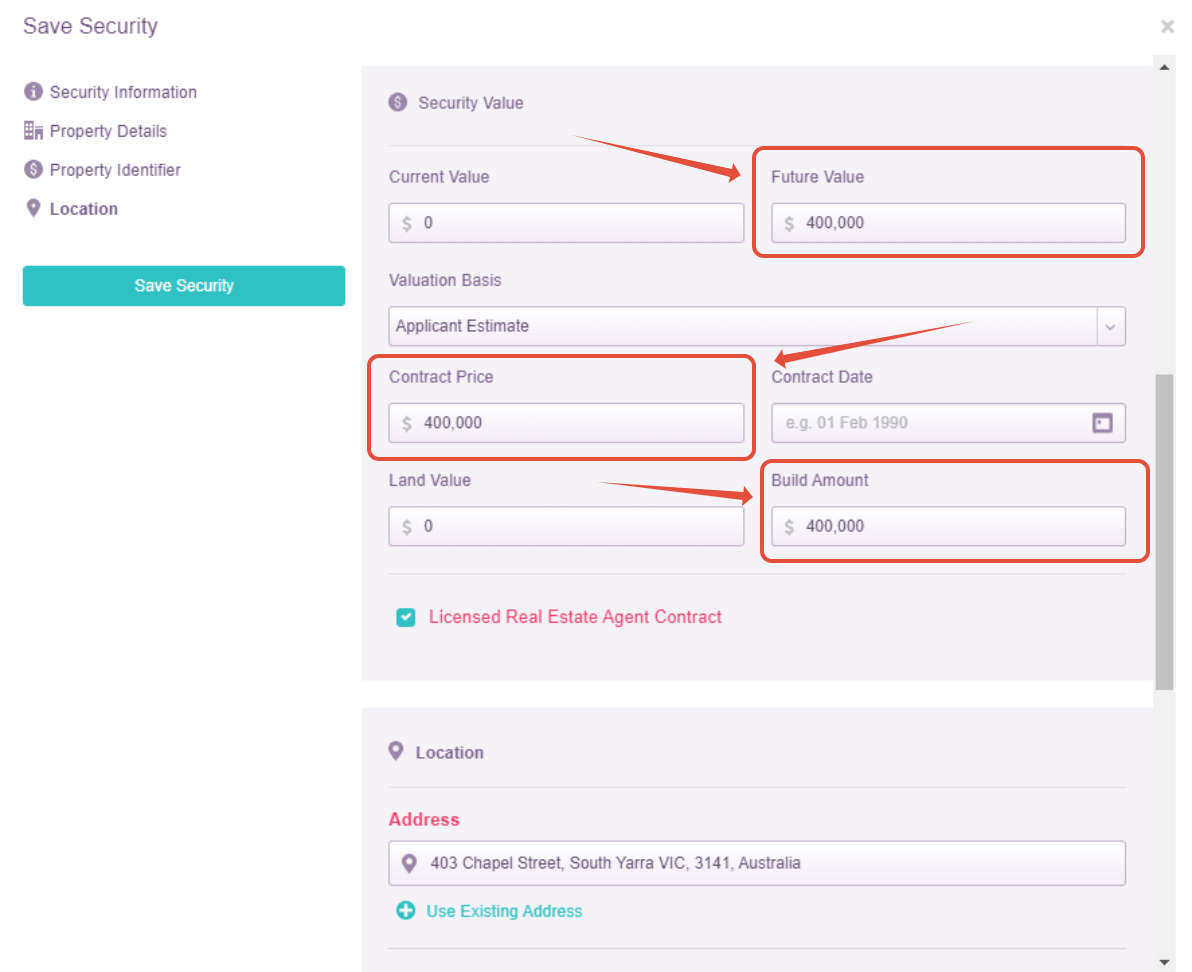Uncheck the Licensed Real Estate Agent Contract checkbox

click(x=405, y=618)
